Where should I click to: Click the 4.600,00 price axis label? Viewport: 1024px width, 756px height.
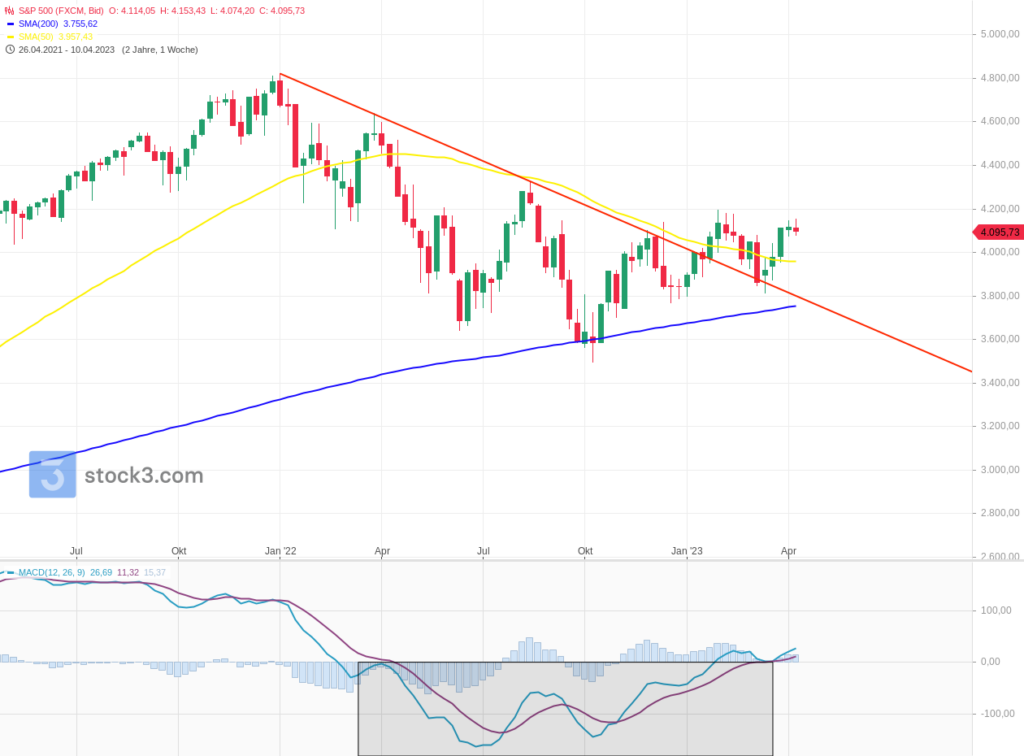(x=1000, y=121)
